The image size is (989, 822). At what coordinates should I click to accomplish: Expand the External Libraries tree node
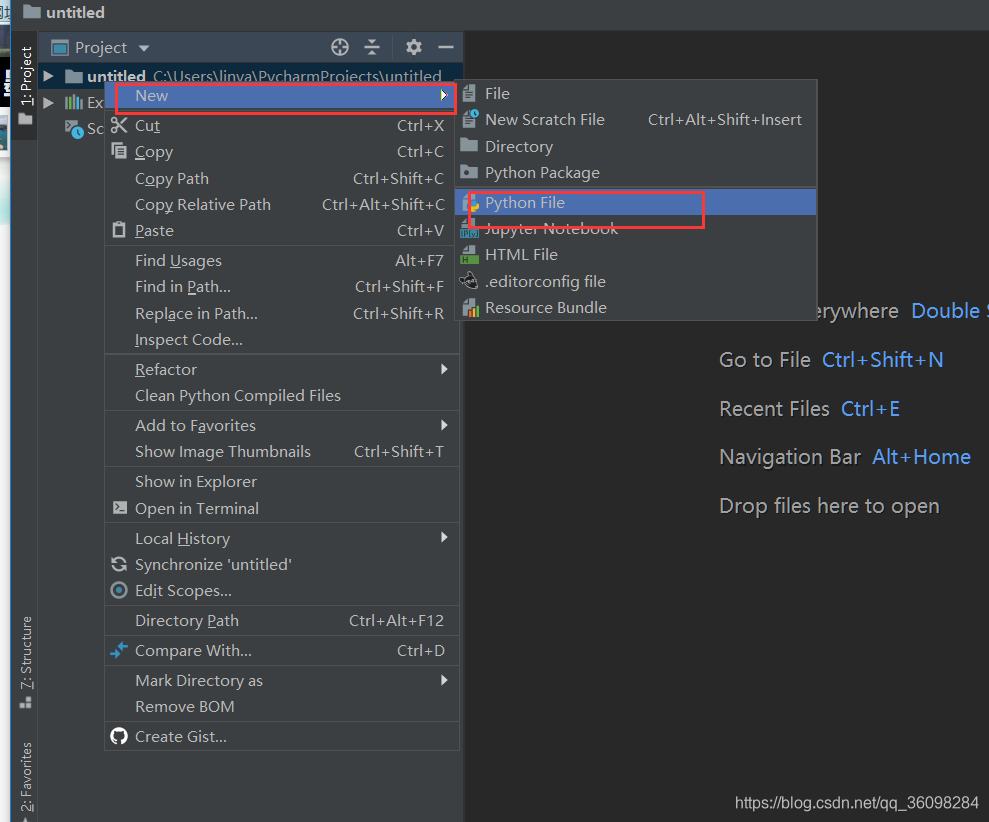click(x=48, y=102)
